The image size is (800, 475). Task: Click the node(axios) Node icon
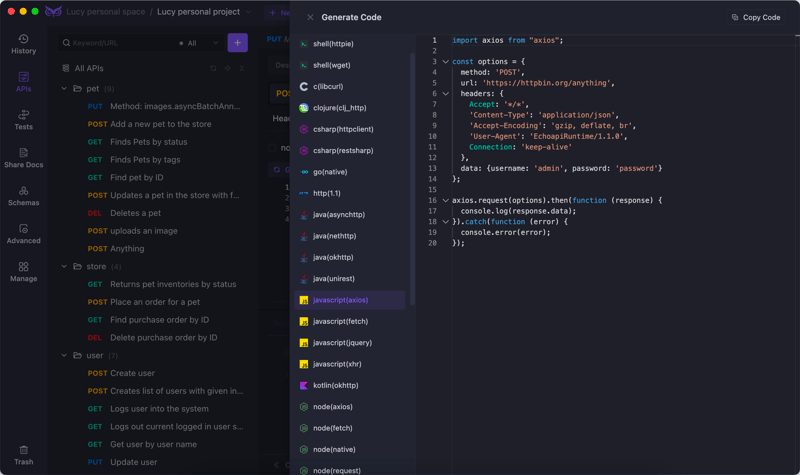(304, 407)
